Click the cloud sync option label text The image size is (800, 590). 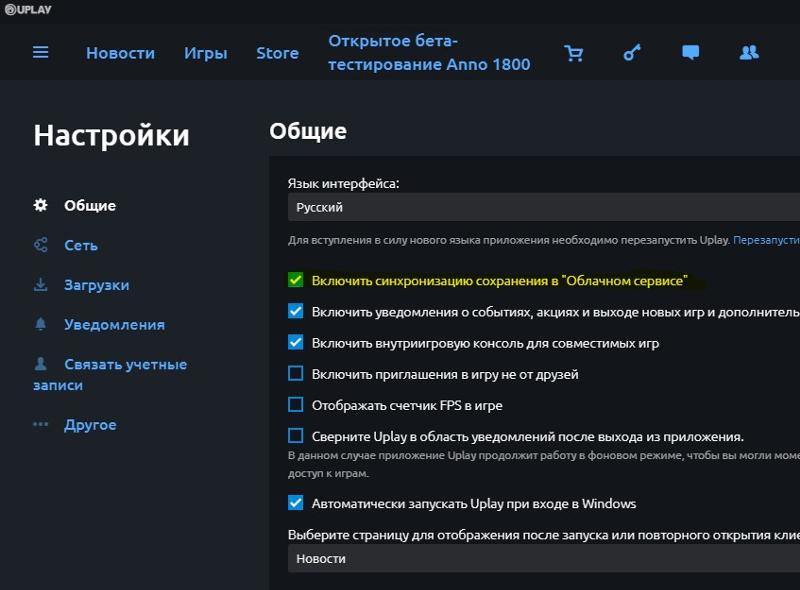499,281
